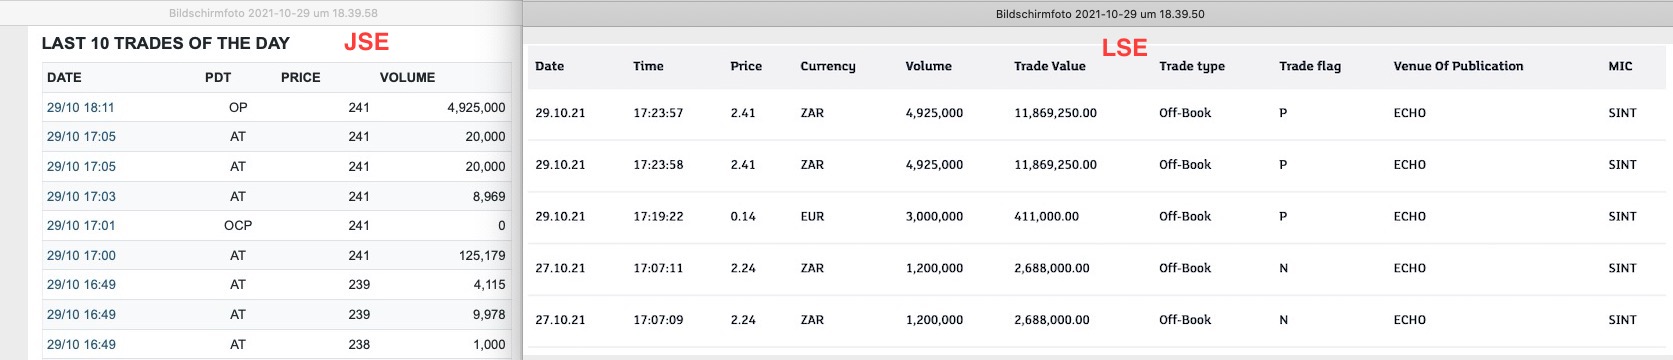Click the Trade type column header
This screenshot has width=1673, height=360.
(1192, 66)
